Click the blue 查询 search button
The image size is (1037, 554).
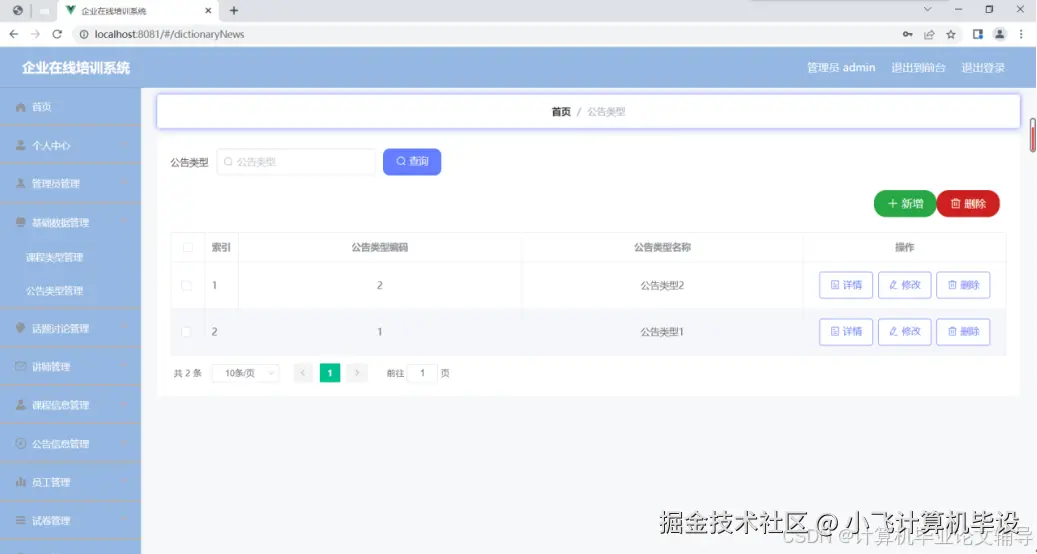tap(412, 161)
